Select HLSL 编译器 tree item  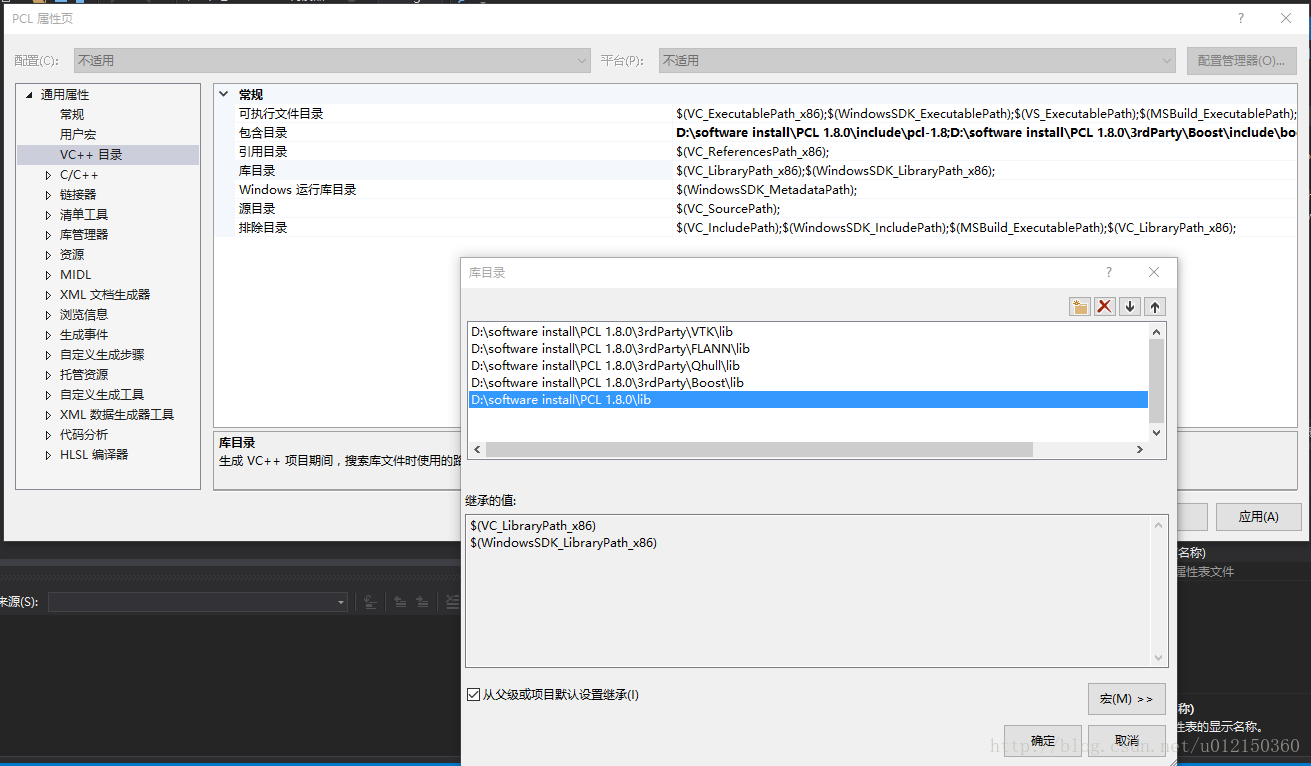(94, 455)
